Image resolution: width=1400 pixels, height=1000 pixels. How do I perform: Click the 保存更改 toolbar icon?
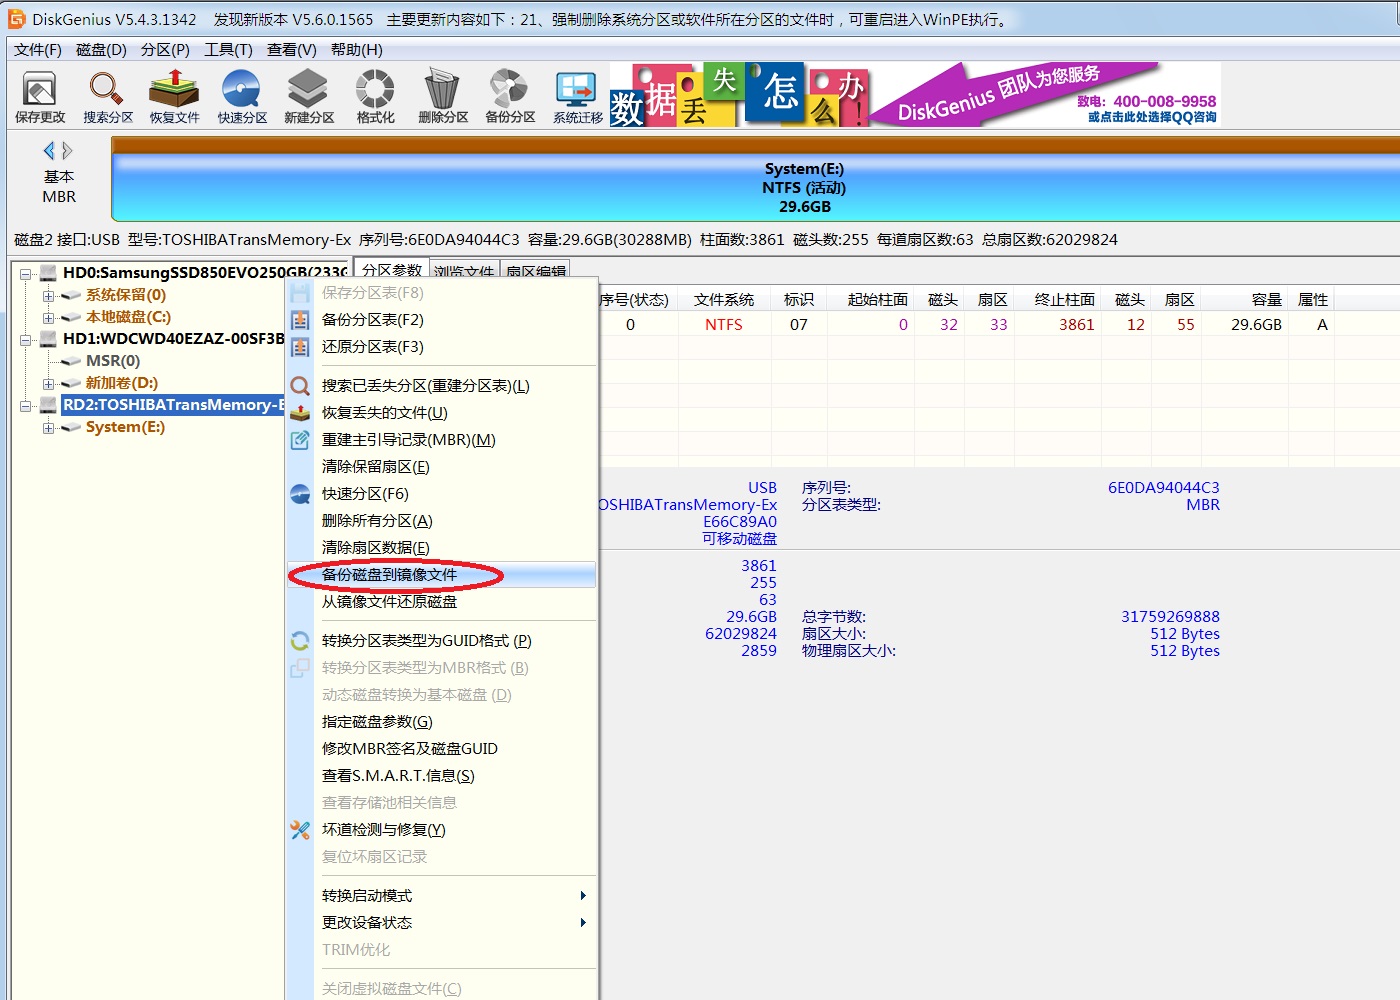click(40, 96)
